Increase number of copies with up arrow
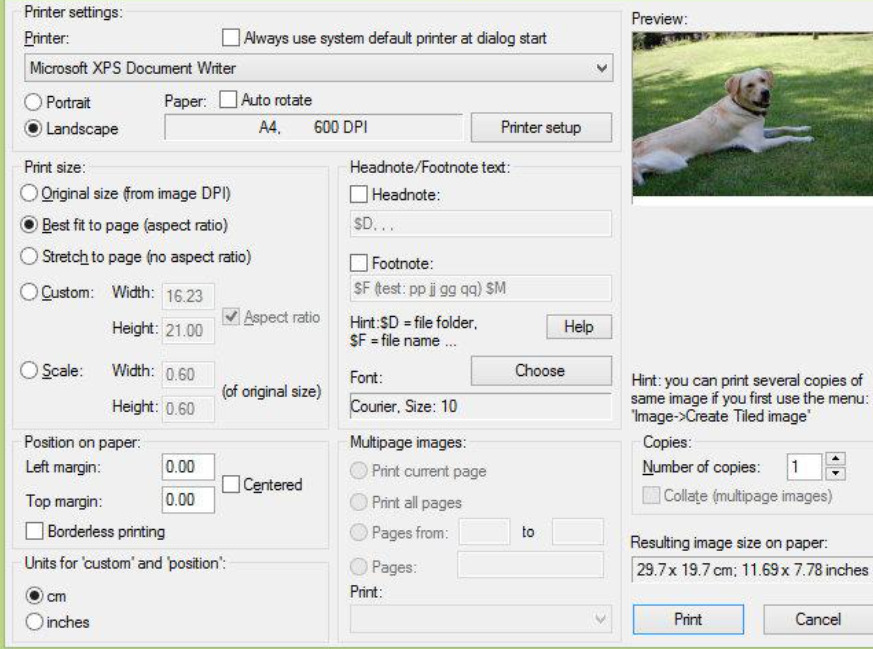873x649 pixels. click(x=836, y=460)
